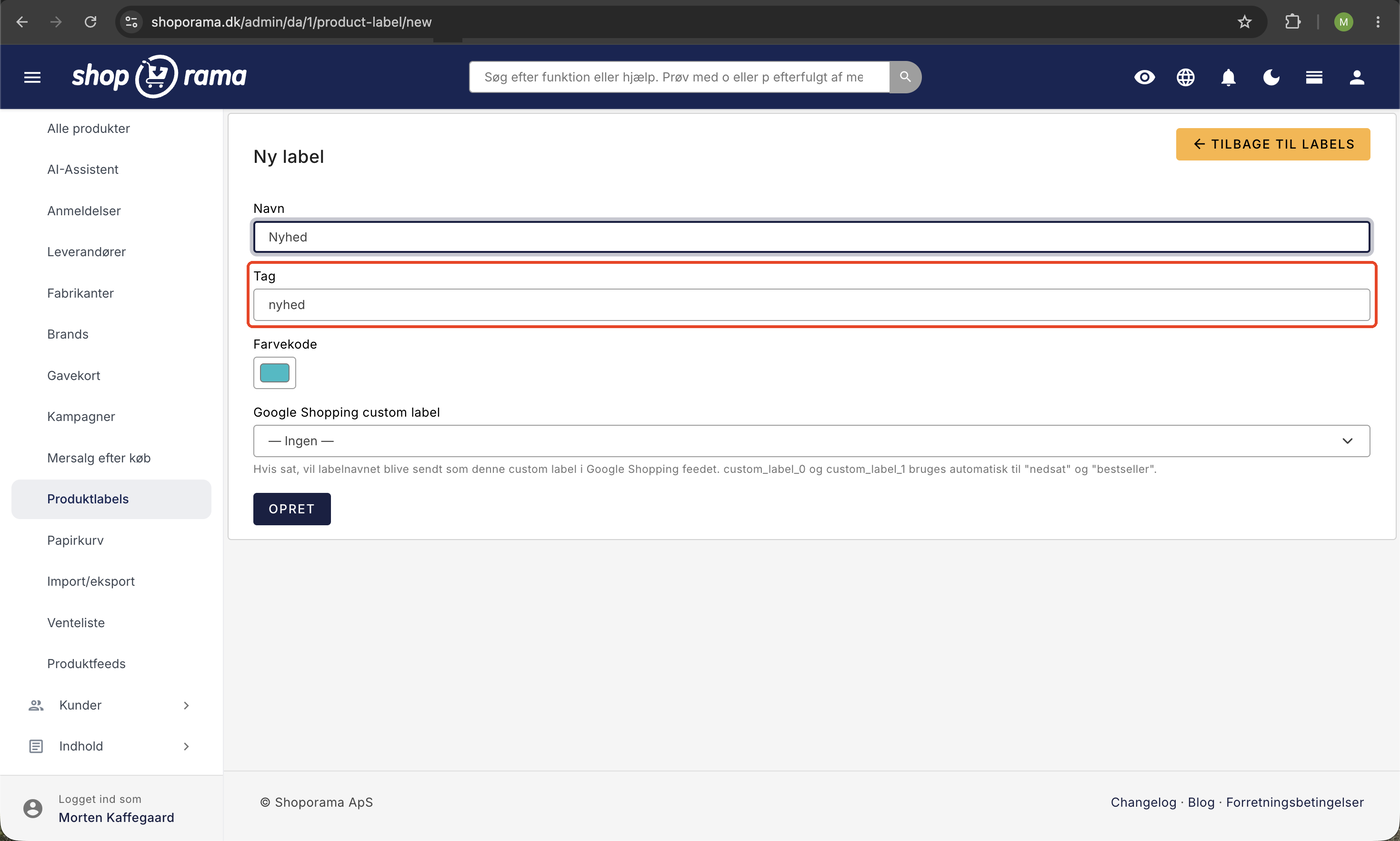Open the hamburger navigation menu
Screen dimensions: 1400x841
coord(32,77)
